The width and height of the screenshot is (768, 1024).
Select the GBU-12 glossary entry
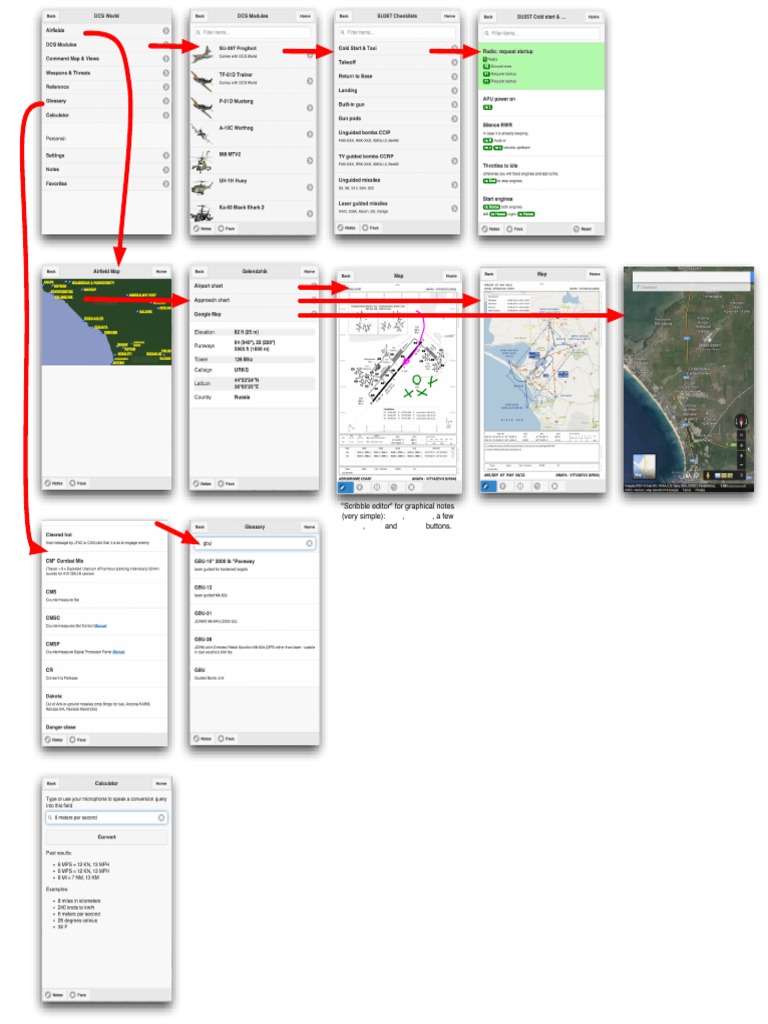point(255,591)
